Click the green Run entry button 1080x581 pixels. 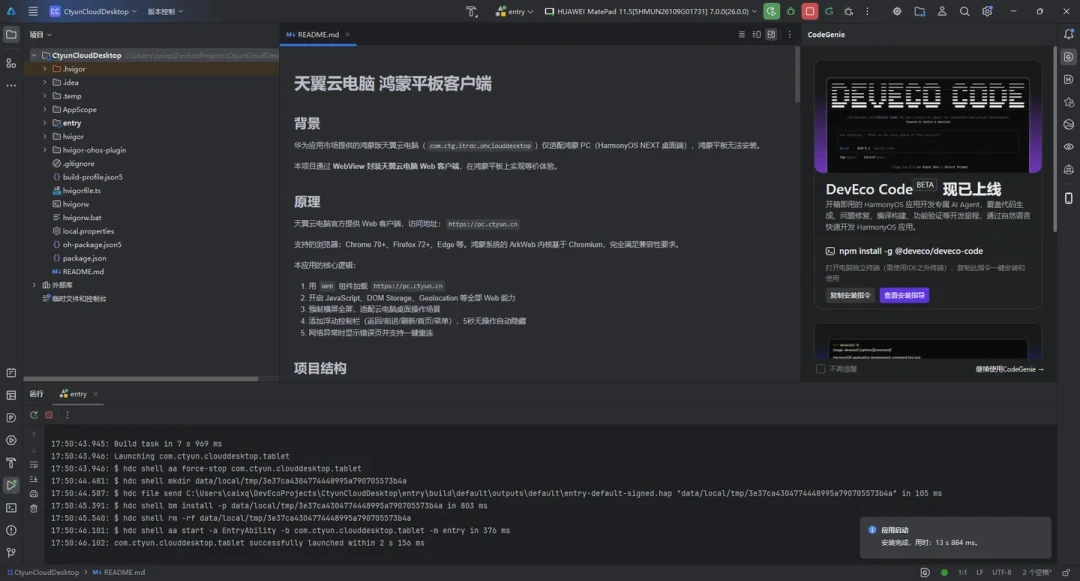pyautogui.click(x=771, y=11)
